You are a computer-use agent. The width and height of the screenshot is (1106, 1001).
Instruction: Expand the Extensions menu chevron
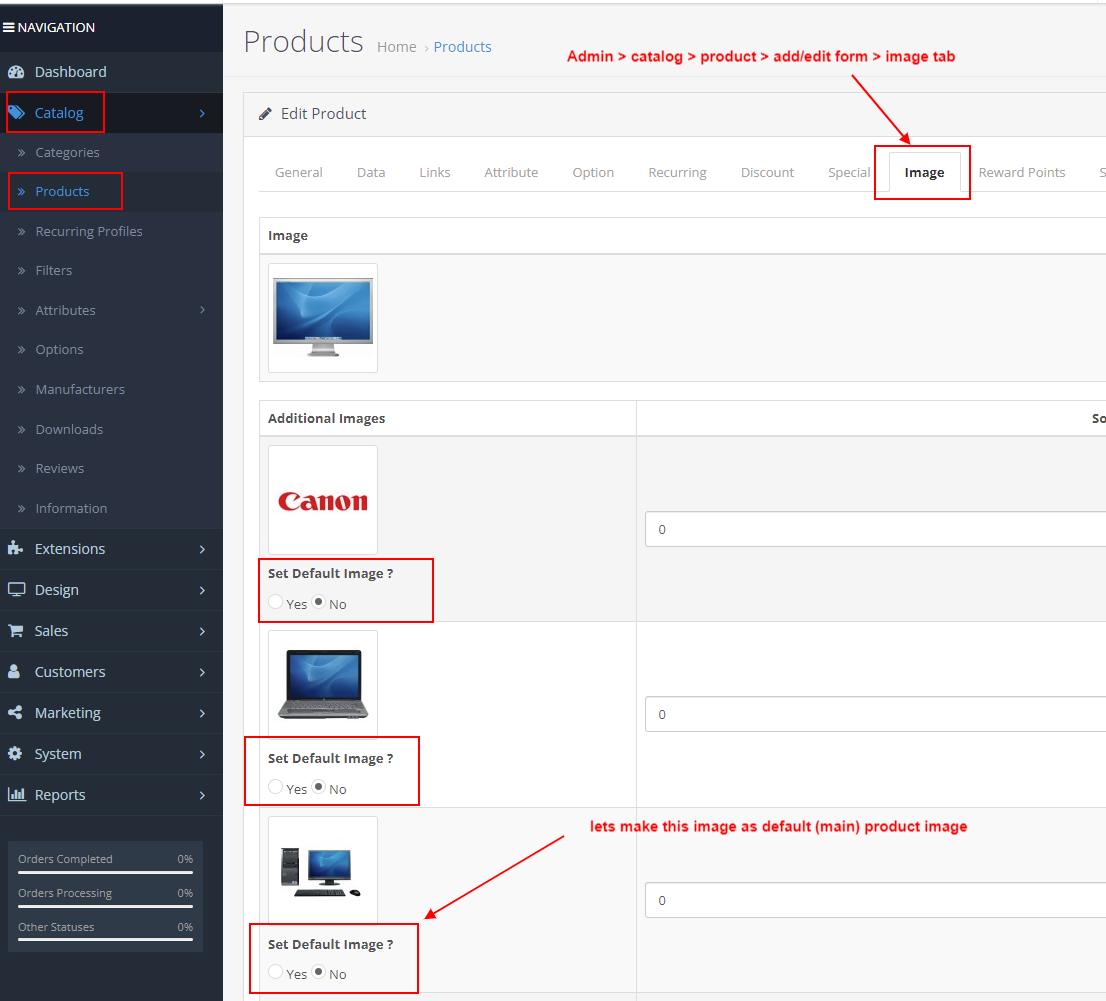pyautogui.click(x=202, y=549)
